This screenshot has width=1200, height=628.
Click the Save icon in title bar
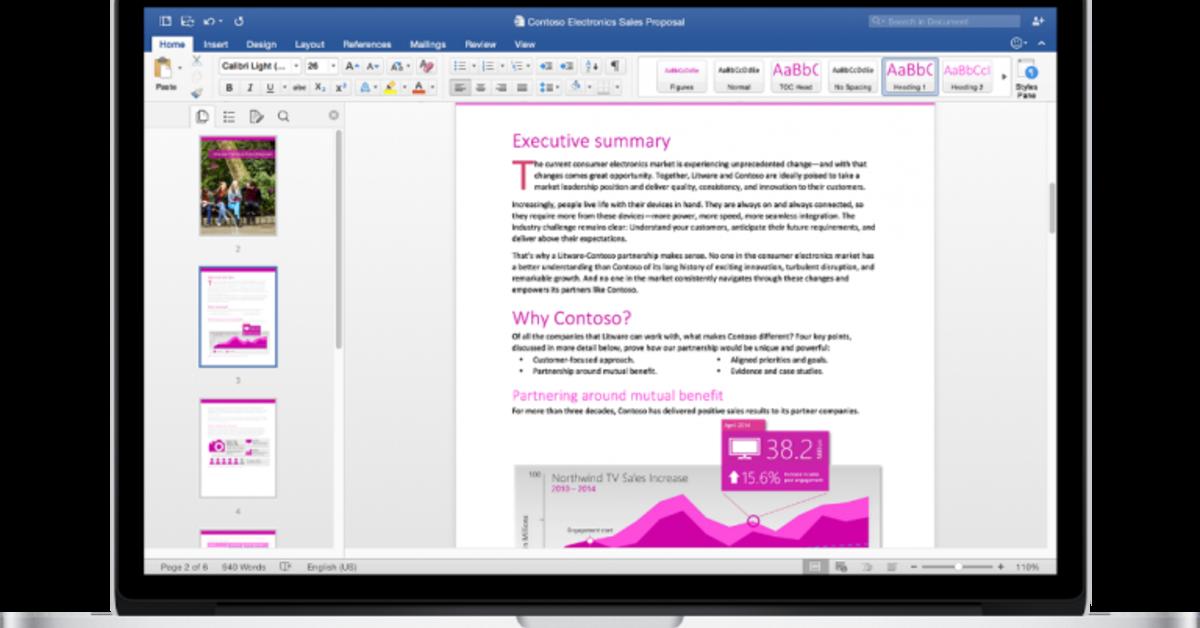(x=188, y=19)
